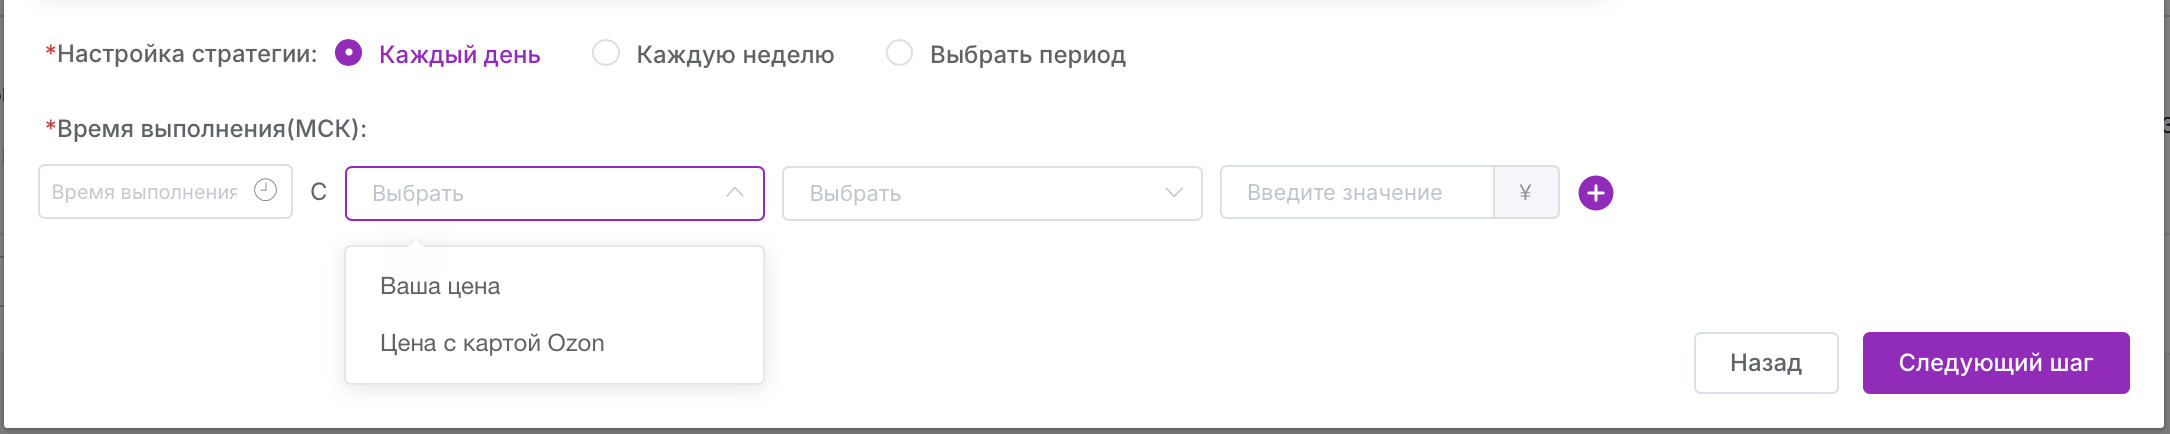Click inside the active purple-bordered Выбрать box
The width and height of the screenshot is (2170, 434).
pyautogui.click(x=555, y=193)
